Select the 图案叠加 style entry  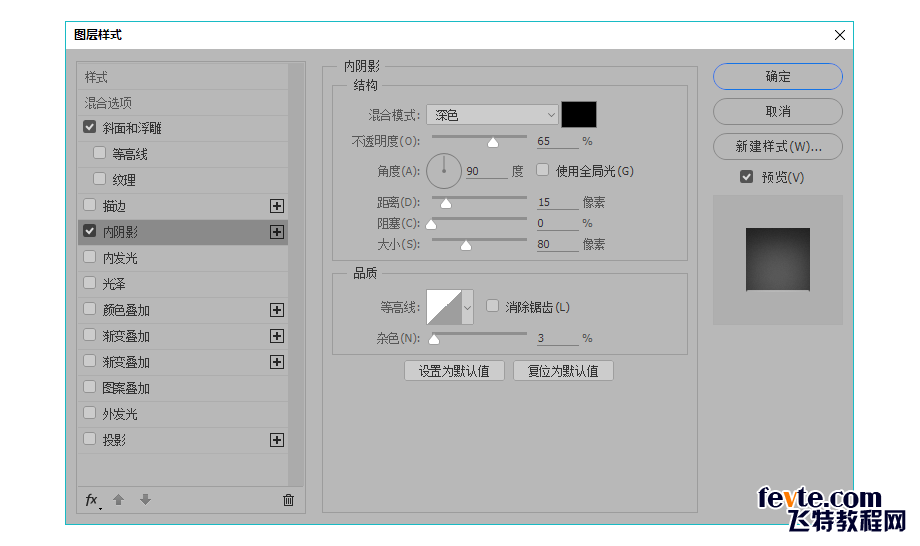(x=183, y=388)
